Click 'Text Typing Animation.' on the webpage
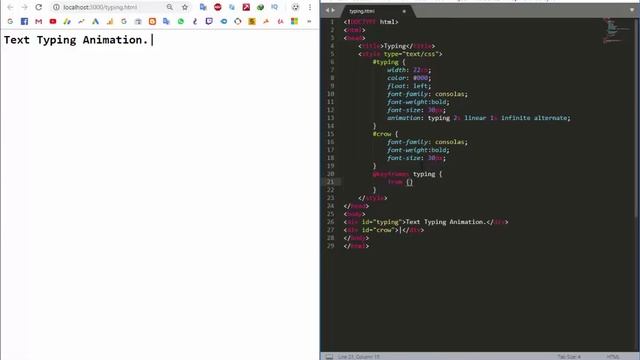 pos(76,40)
